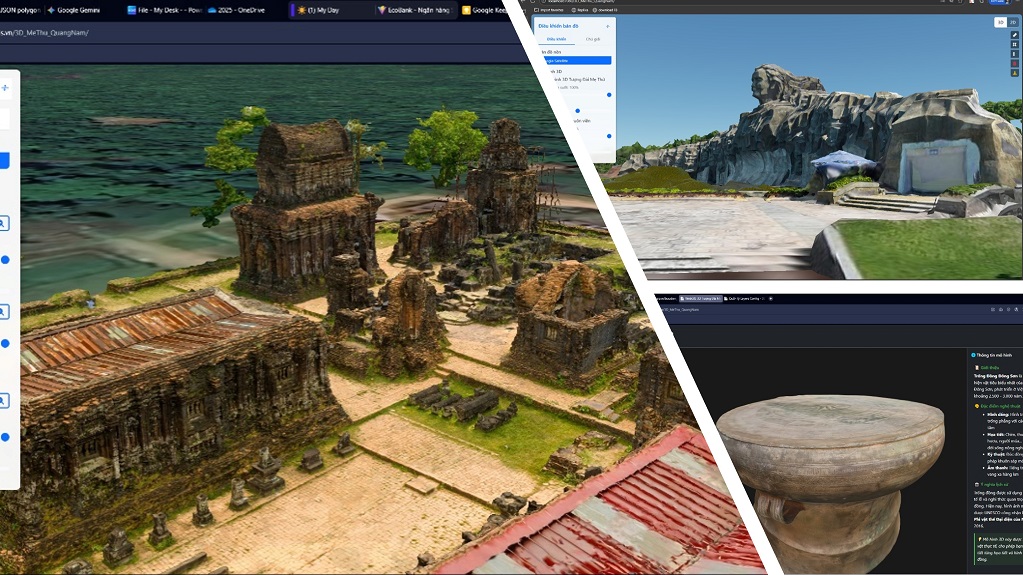Click the Giới thiệu section heading
This screenshot has width=1023, height=575.
click(x=988, y=367)
